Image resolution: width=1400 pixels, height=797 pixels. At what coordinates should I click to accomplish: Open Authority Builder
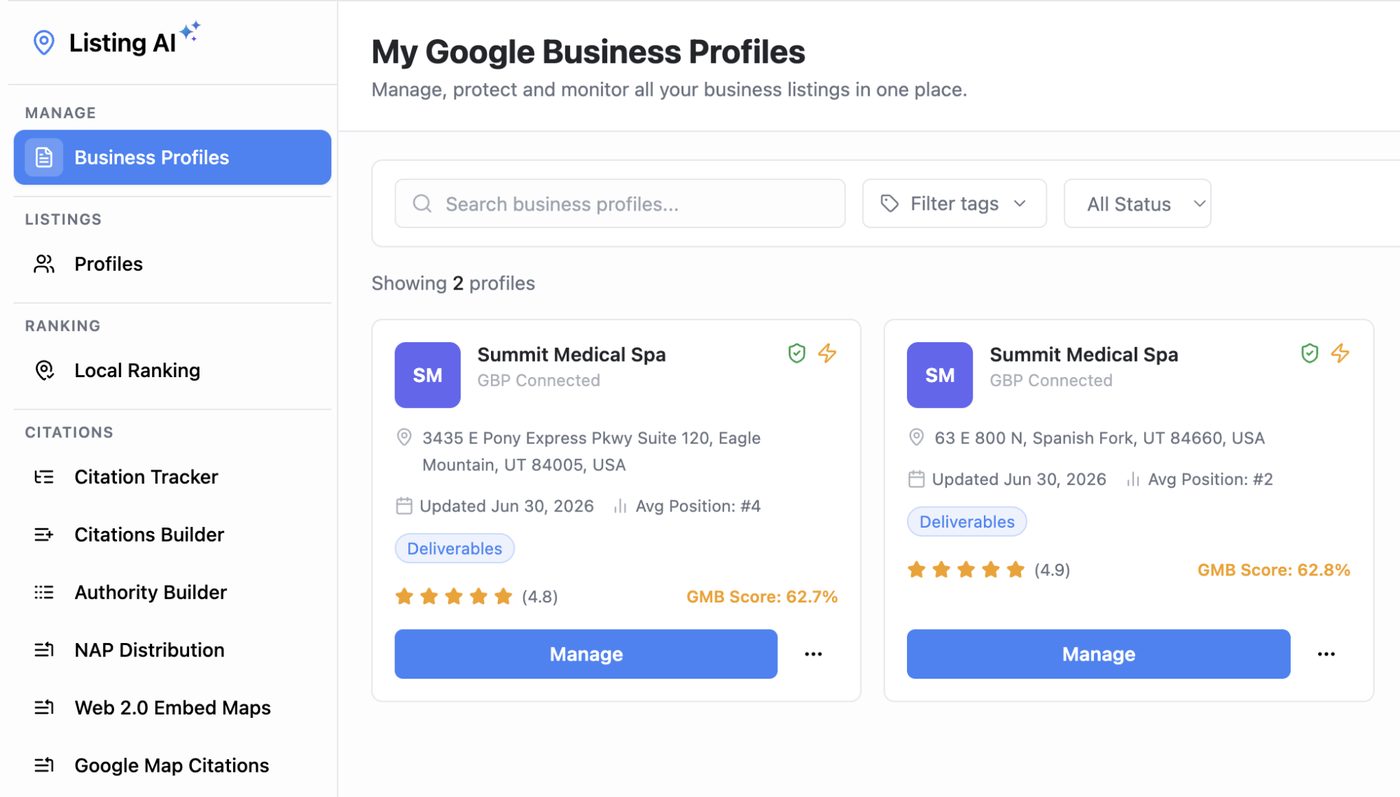click(172, 592)
